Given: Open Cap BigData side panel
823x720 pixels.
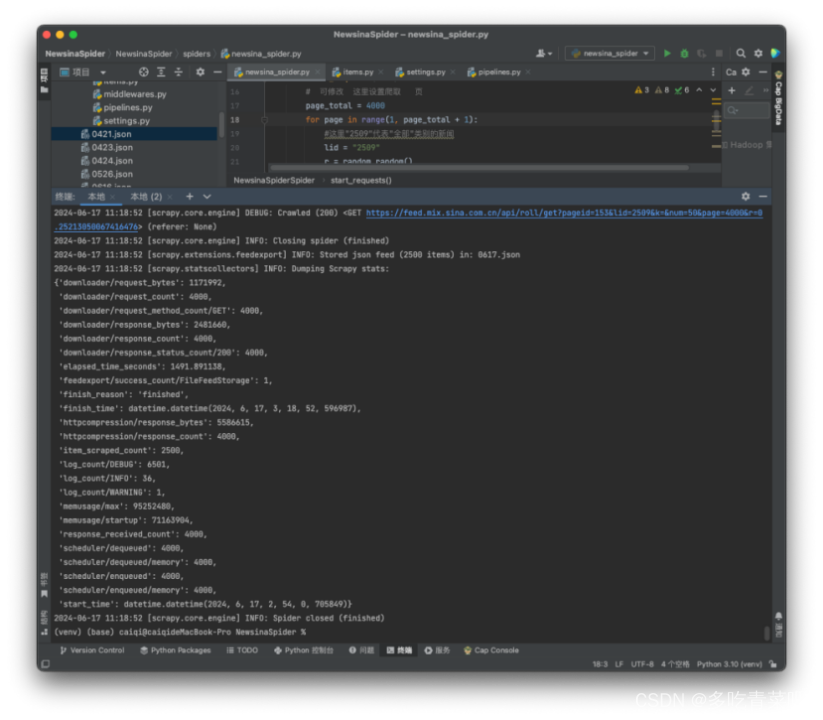Looking at the screenshot, I should point(778,98).
